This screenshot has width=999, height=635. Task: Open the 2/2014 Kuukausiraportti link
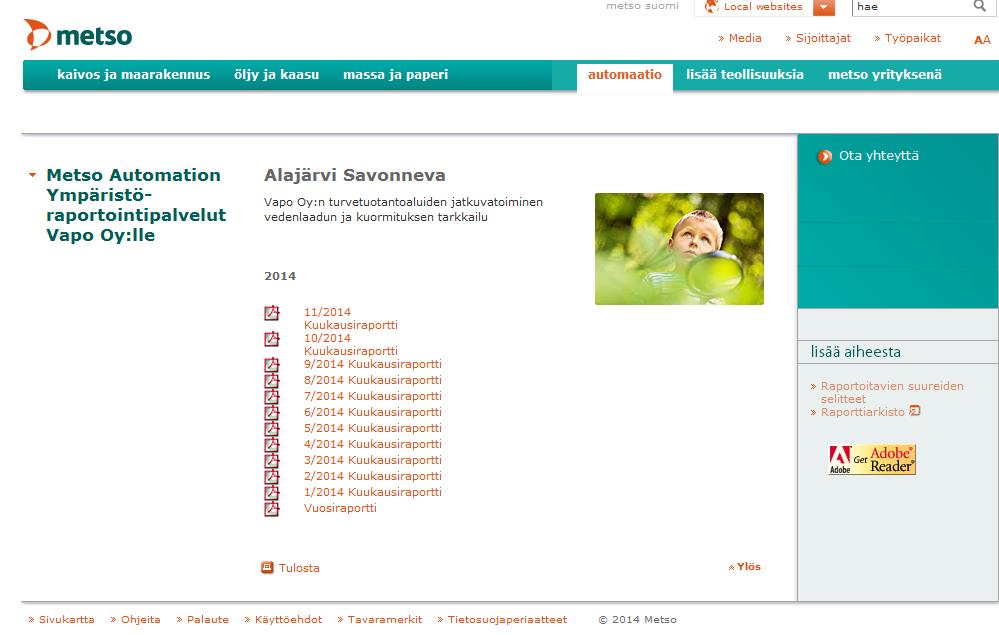[373, 476]
